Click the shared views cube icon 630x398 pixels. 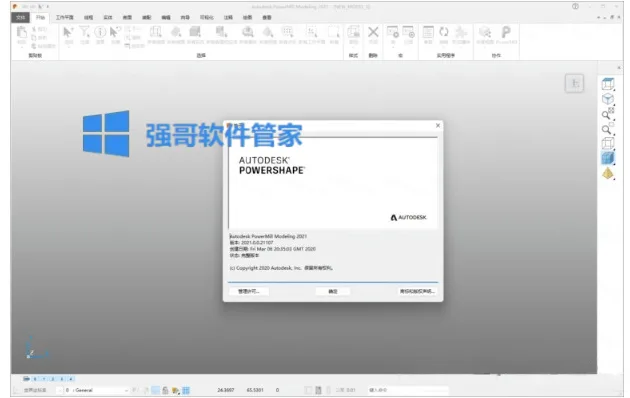pos(485,32)
